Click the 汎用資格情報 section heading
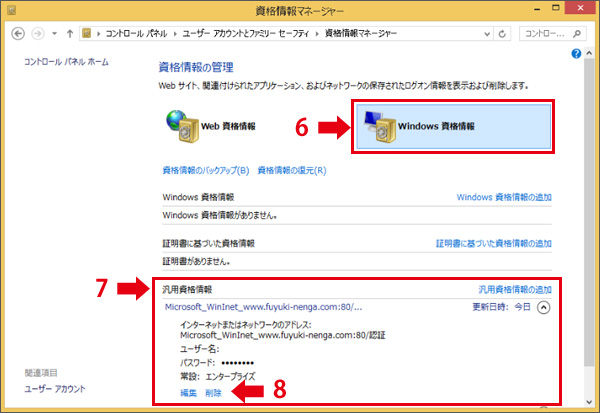This screenshot has height=413, width=600. coord(187,290)
